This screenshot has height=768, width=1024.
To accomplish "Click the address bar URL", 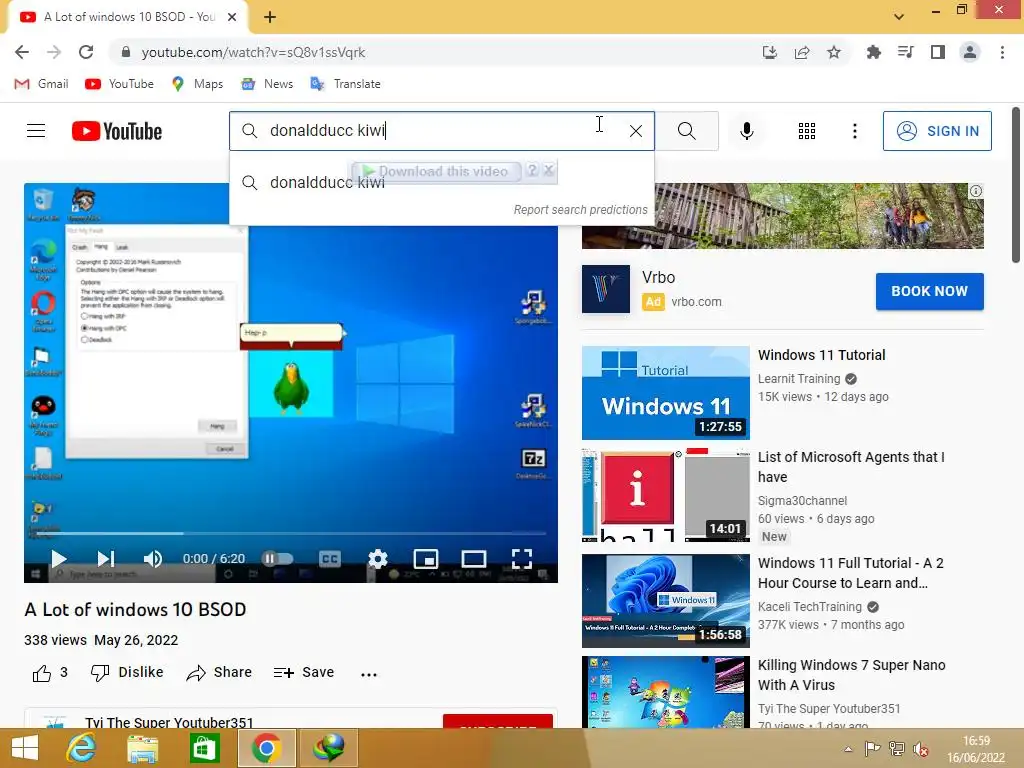I will point(253,52).
